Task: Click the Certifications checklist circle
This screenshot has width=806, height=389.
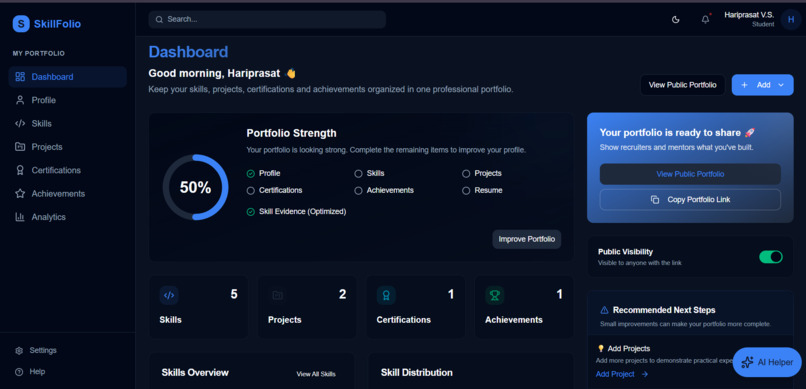Action: pos(251,191)
